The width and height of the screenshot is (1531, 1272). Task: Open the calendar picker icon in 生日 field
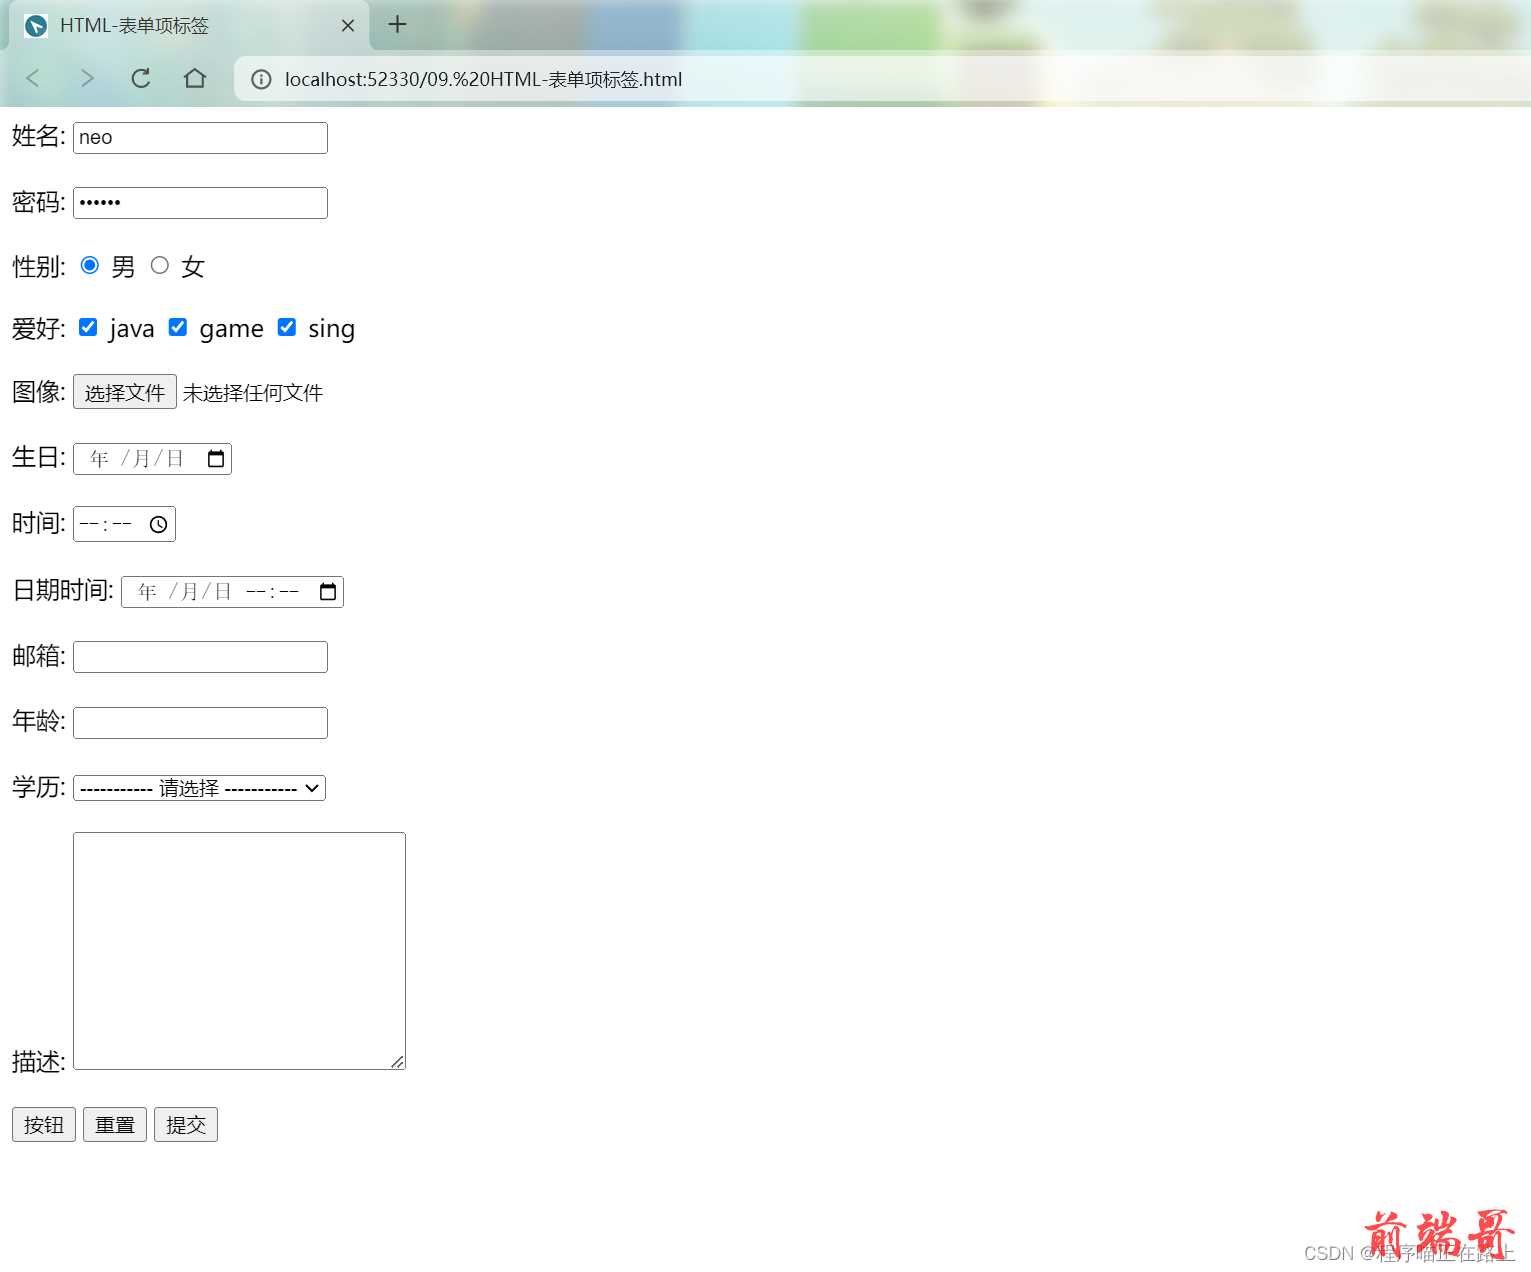coord(216,459)
